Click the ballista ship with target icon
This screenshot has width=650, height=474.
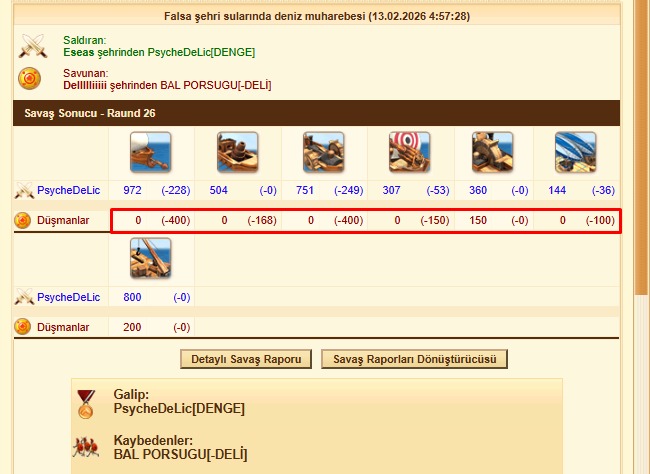pos(410,152)
